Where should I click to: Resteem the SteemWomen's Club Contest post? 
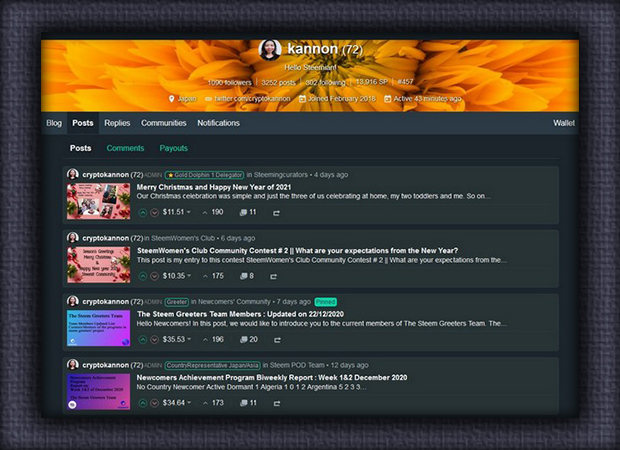tap(273, 276)
